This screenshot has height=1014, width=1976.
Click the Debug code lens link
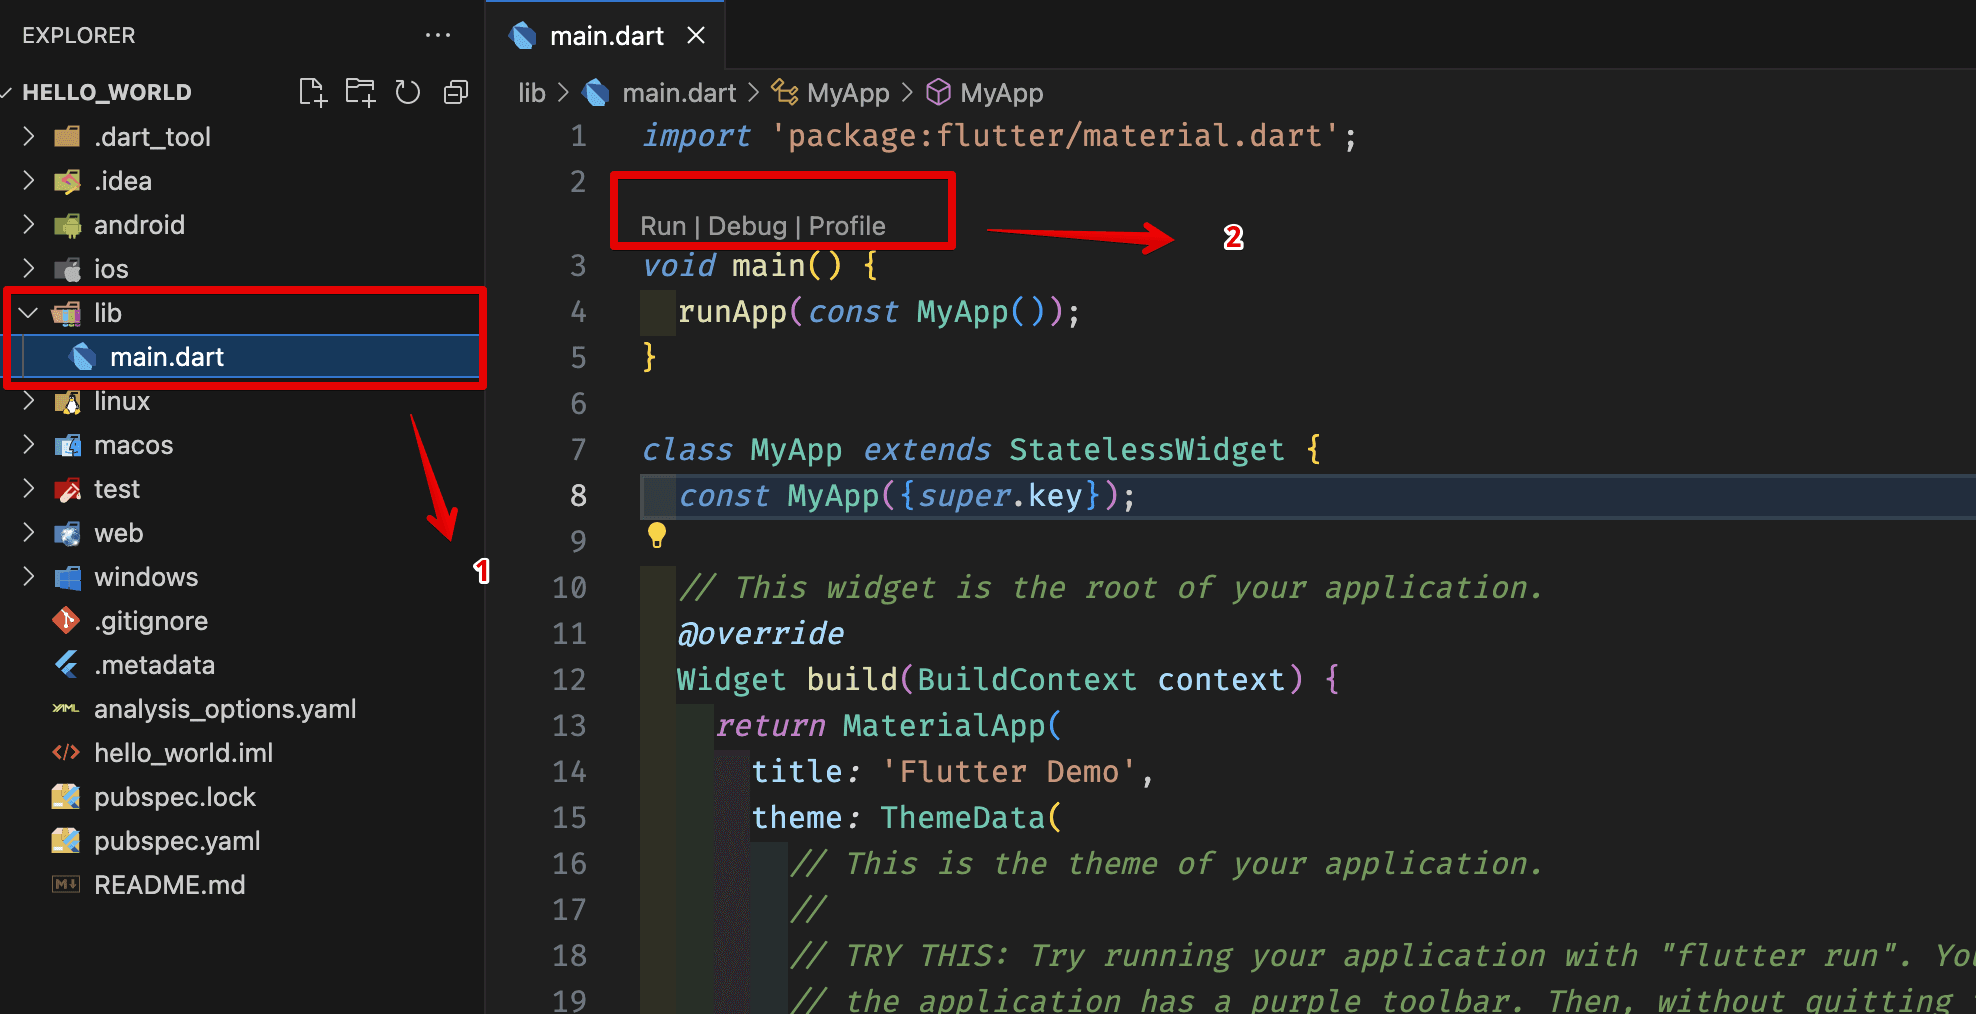pyautogui.click(x=747, y=226)
